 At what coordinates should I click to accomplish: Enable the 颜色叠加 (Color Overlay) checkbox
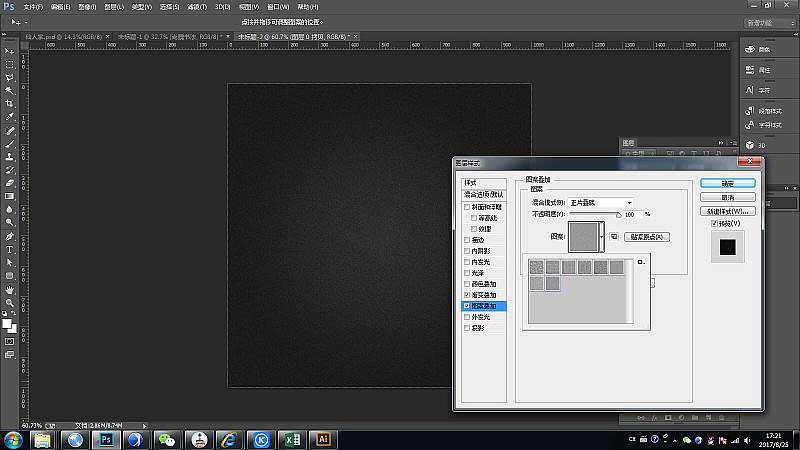tap(466, 285)
